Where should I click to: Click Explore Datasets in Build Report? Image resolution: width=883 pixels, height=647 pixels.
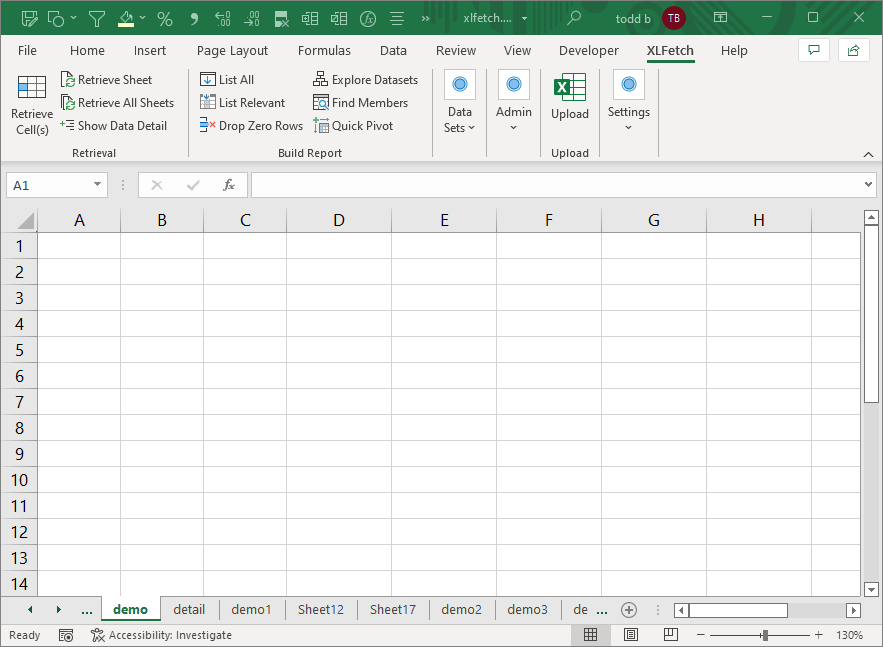[365, 80]
